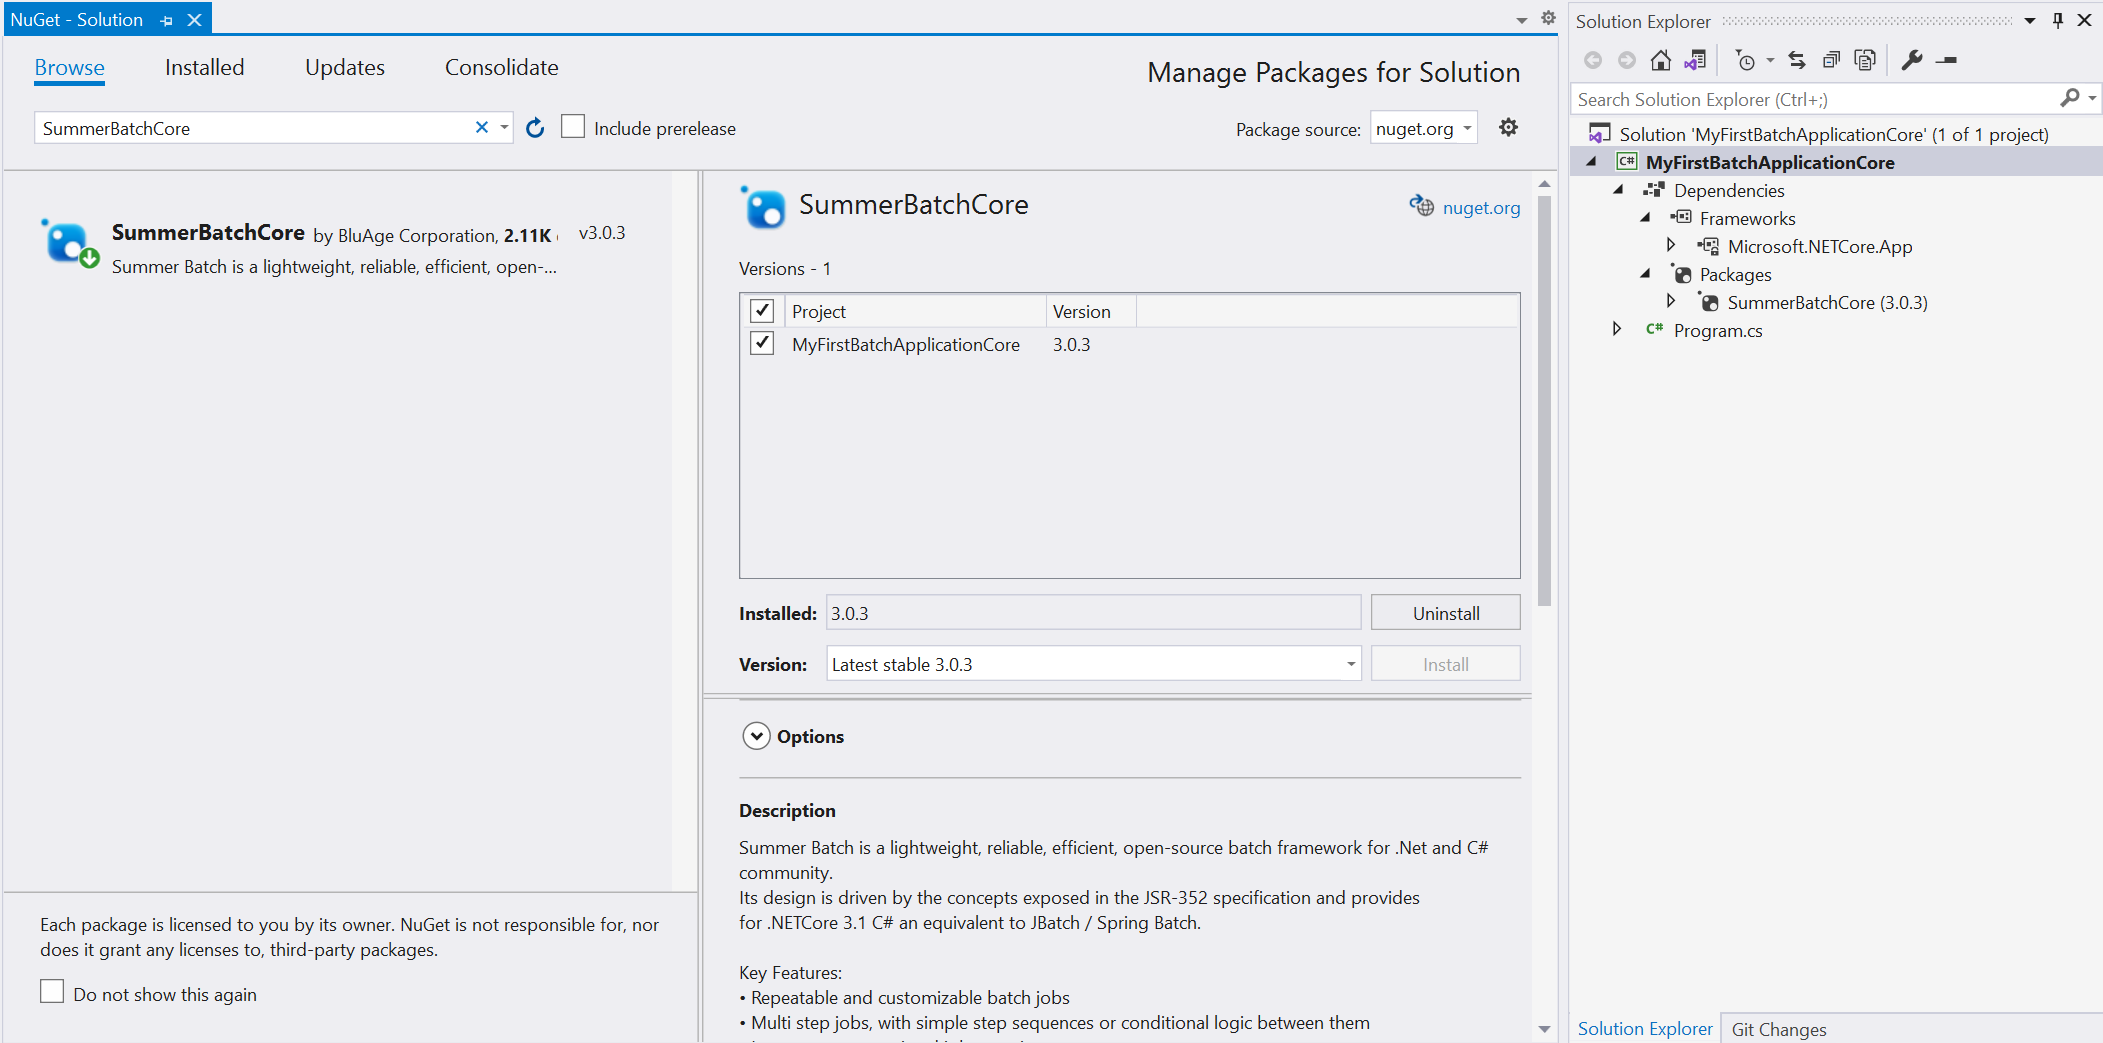Open Properties with the wrench icon
The width and height of the screenshot is (2103, 1043).
(x=1912, y=60)
